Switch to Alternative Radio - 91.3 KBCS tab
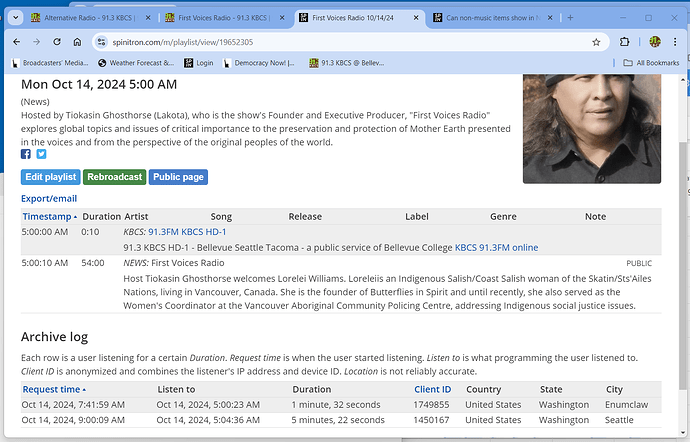690x442 pixels. (90, 18)
